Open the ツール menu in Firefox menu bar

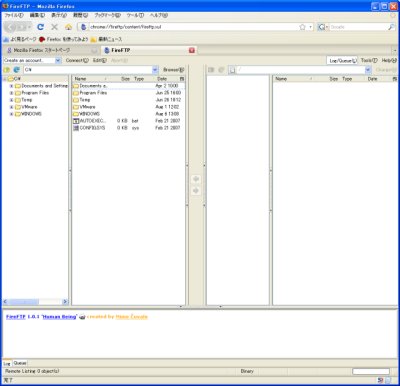(135, 15)
